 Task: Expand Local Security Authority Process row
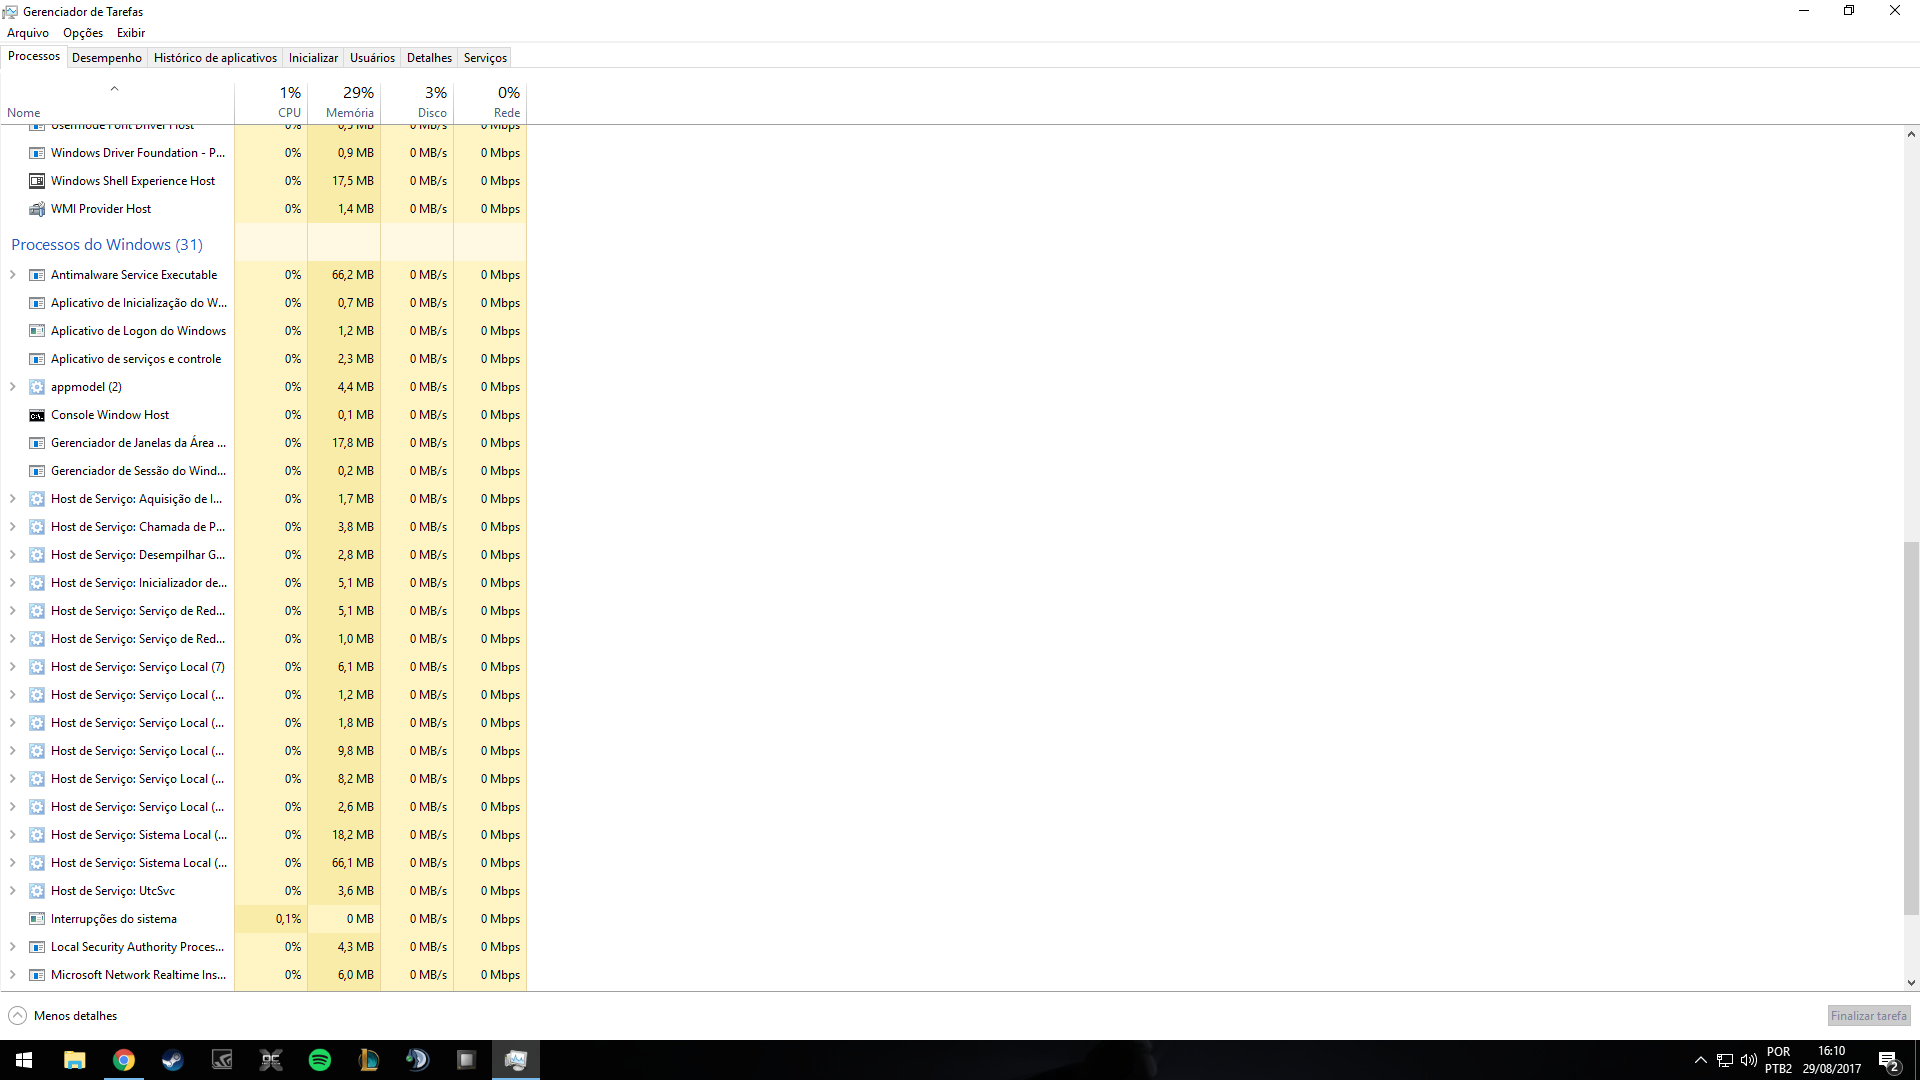12,947
